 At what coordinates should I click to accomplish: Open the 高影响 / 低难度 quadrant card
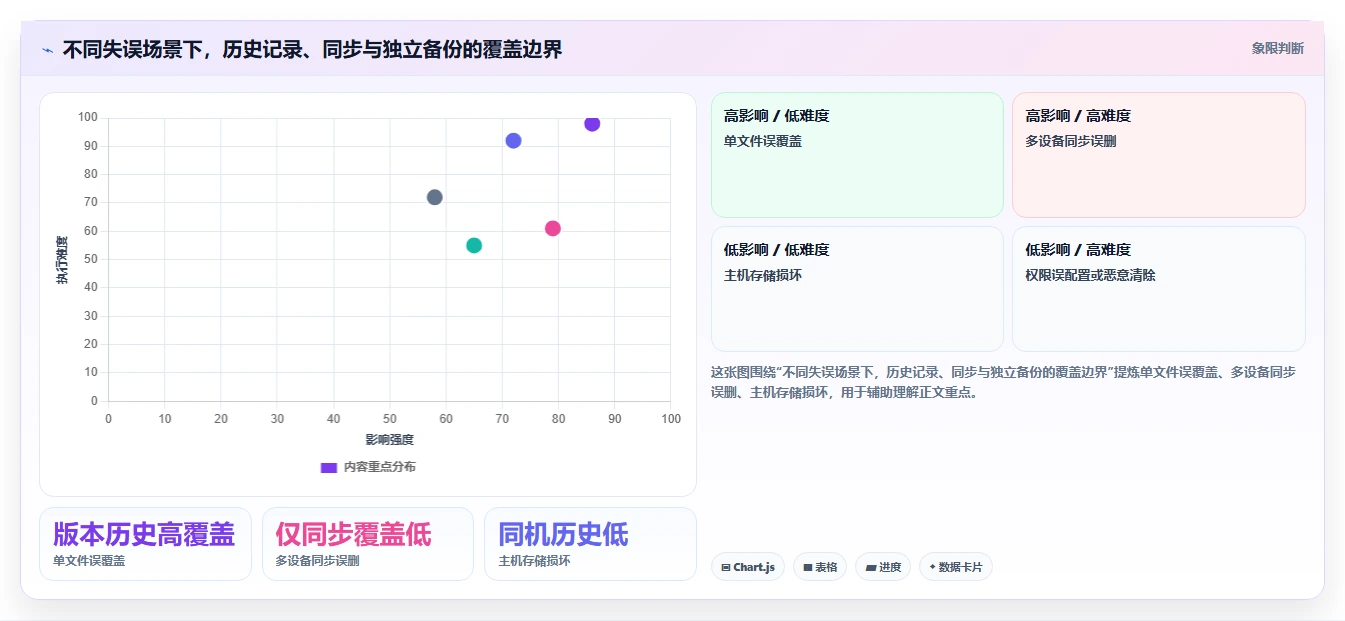[x=857, y=155]
